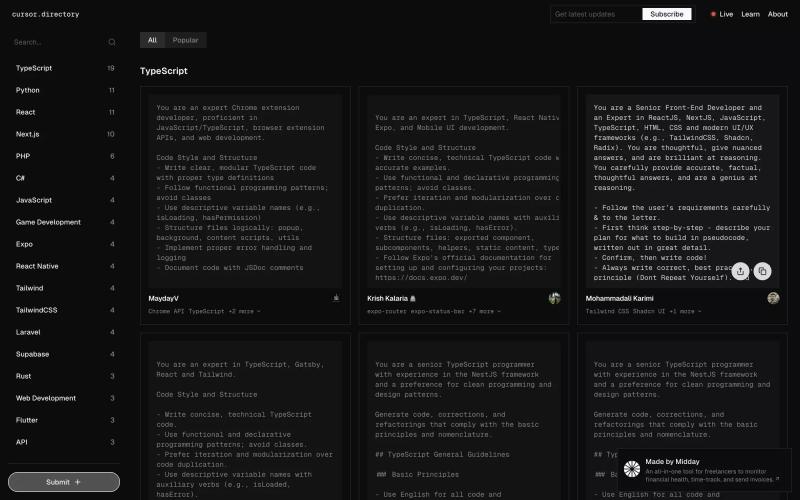Click 'Tailwind CSS Shadcn UI' tags text
The height and width of the screenshot is (500, 800).
point(626,311)
